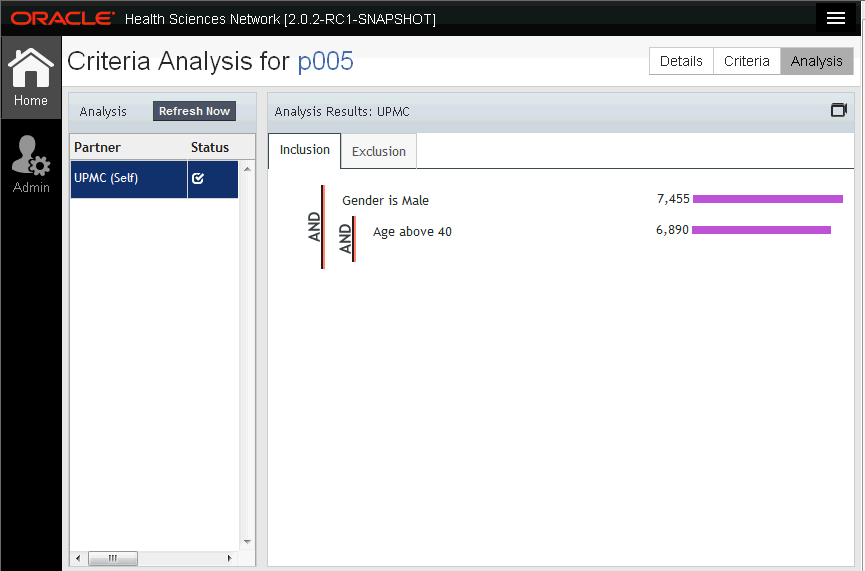Click the inner AND group label
Viewport: 865px width, 571px height.
(345, 238)
